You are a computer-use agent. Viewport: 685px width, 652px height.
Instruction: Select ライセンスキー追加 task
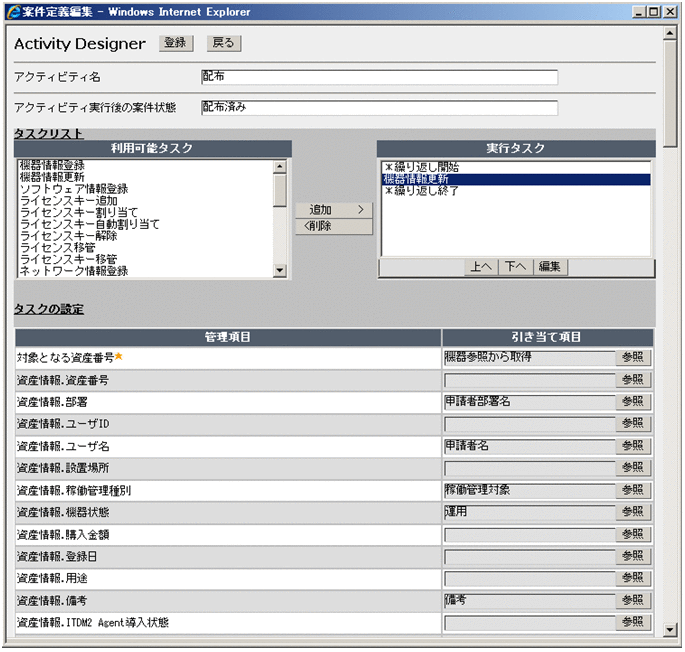(x=69, y=201)
